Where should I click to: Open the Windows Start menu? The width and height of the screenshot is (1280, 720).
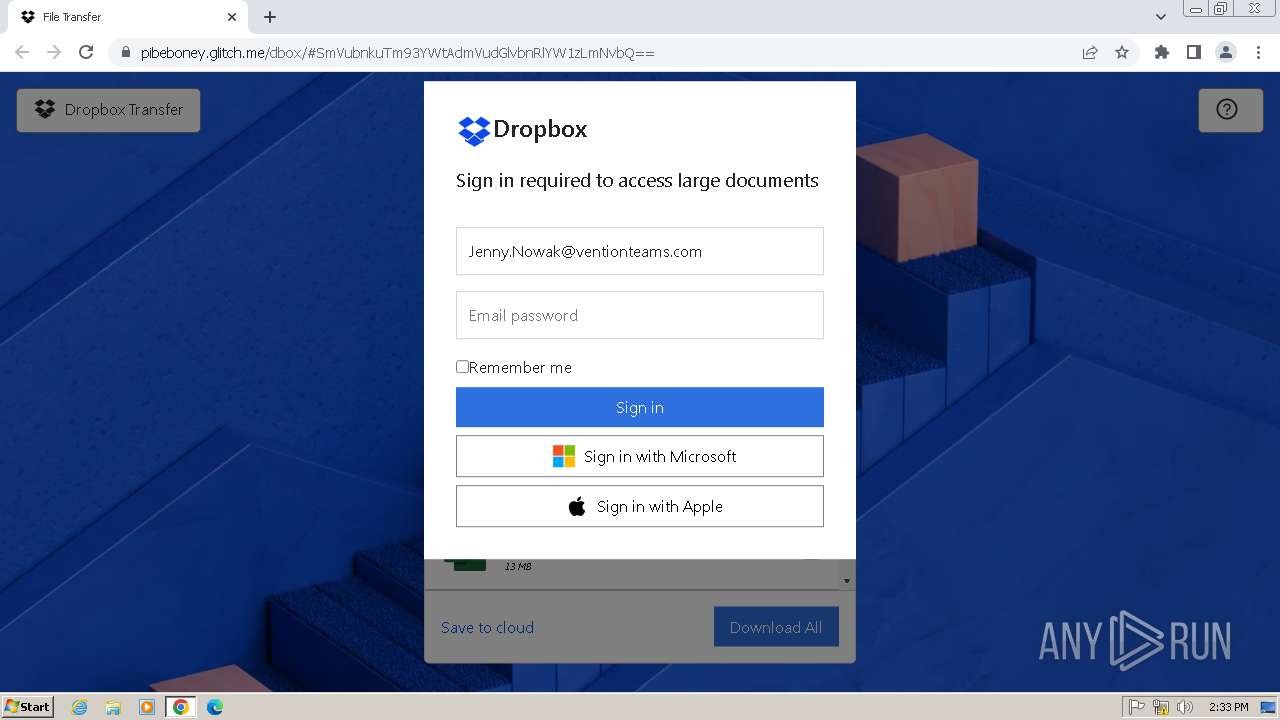(x=28, y=707)
